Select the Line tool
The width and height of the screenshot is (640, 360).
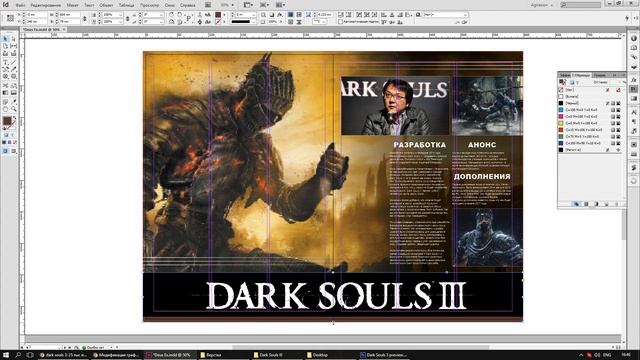pos(13,62)
